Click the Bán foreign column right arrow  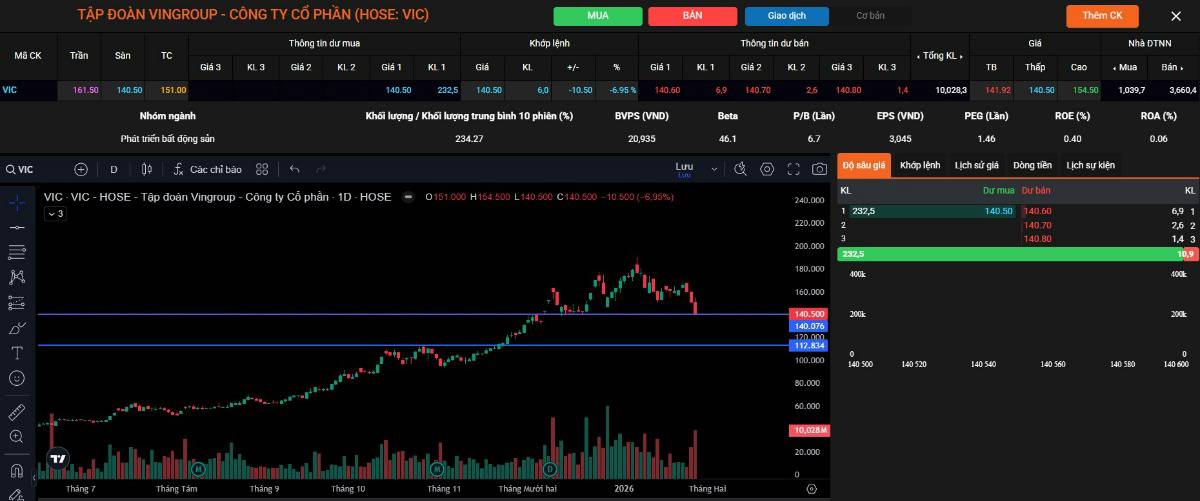pyautogui.click(x=1181, y=67)
